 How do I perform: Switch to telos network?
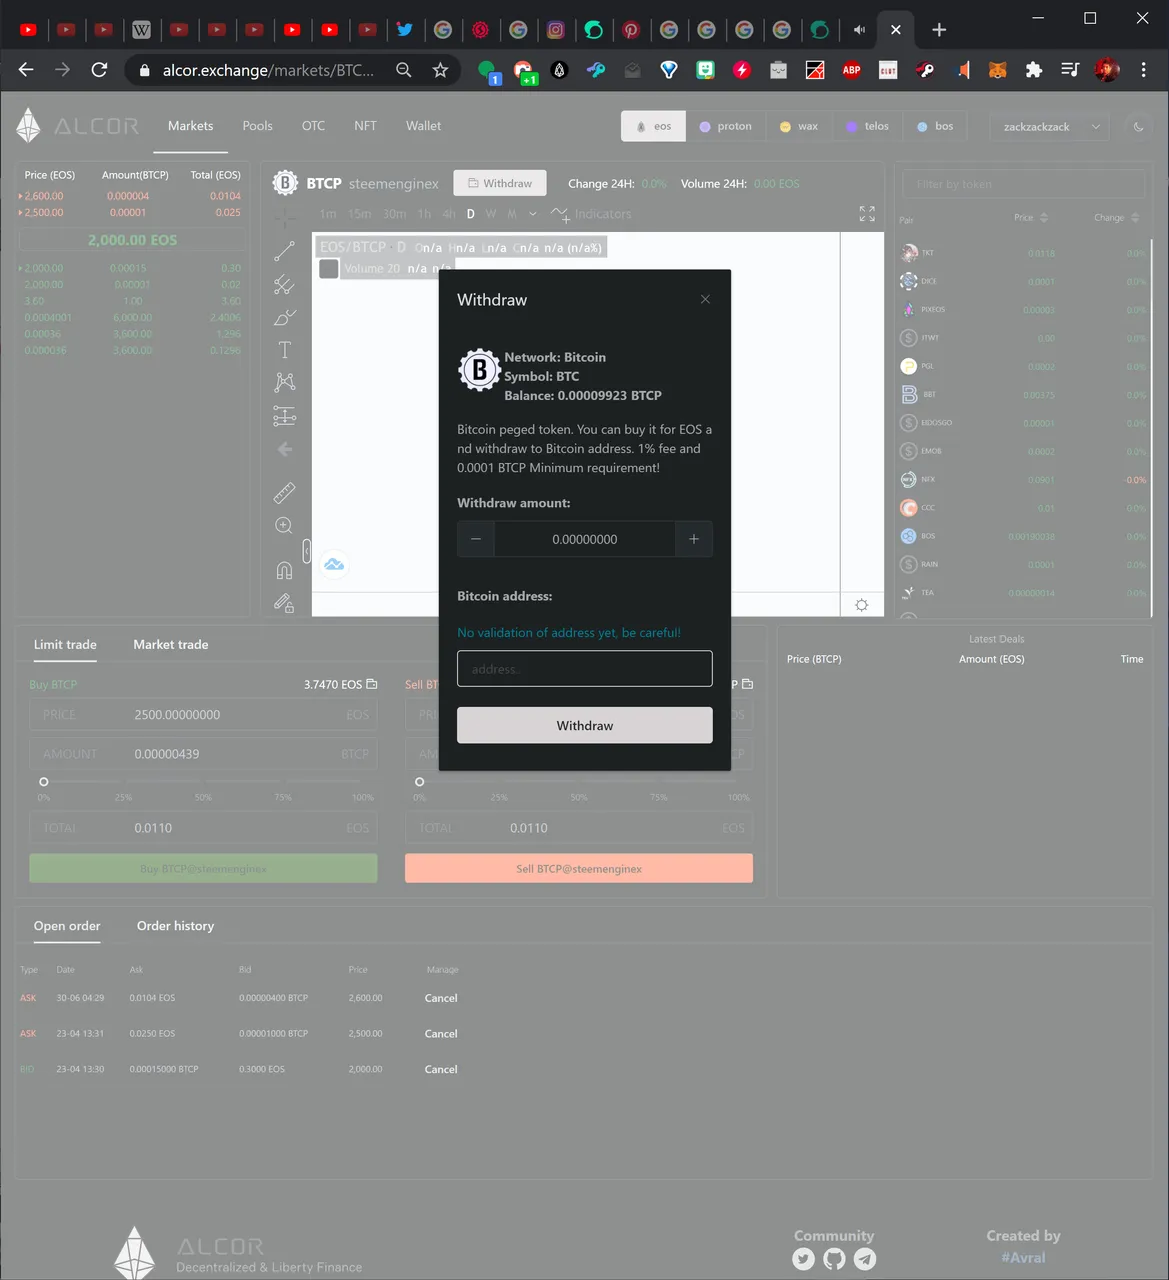[x=867, y=126]
